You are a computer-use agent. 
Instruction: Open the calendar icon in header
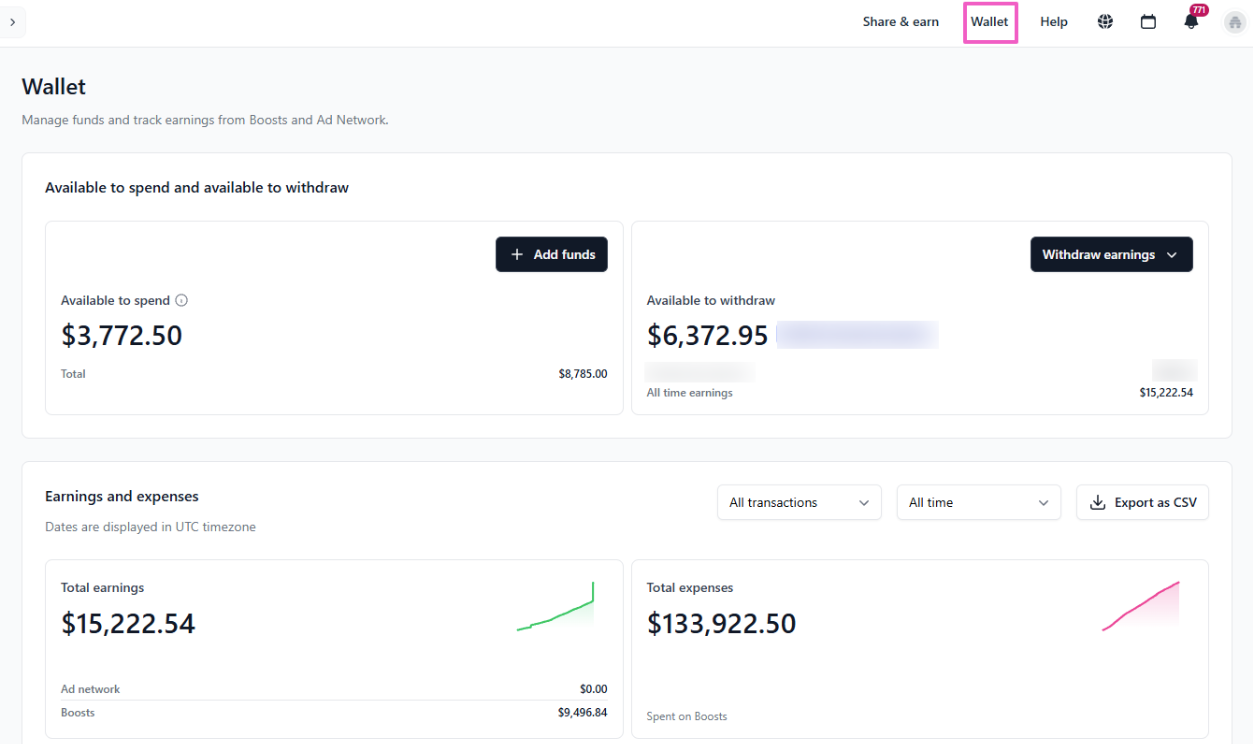1148,22
